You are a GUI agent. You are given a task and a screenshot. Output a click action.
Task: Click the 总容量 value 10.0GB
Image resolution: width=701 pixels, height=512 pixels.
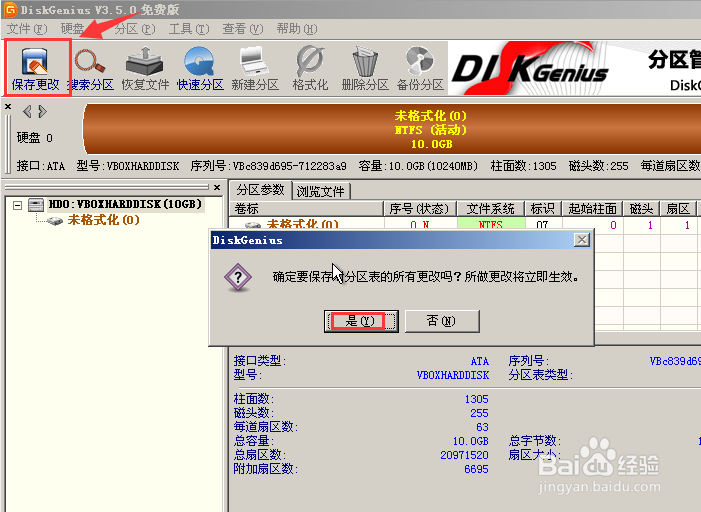click(x=471, y=441)
